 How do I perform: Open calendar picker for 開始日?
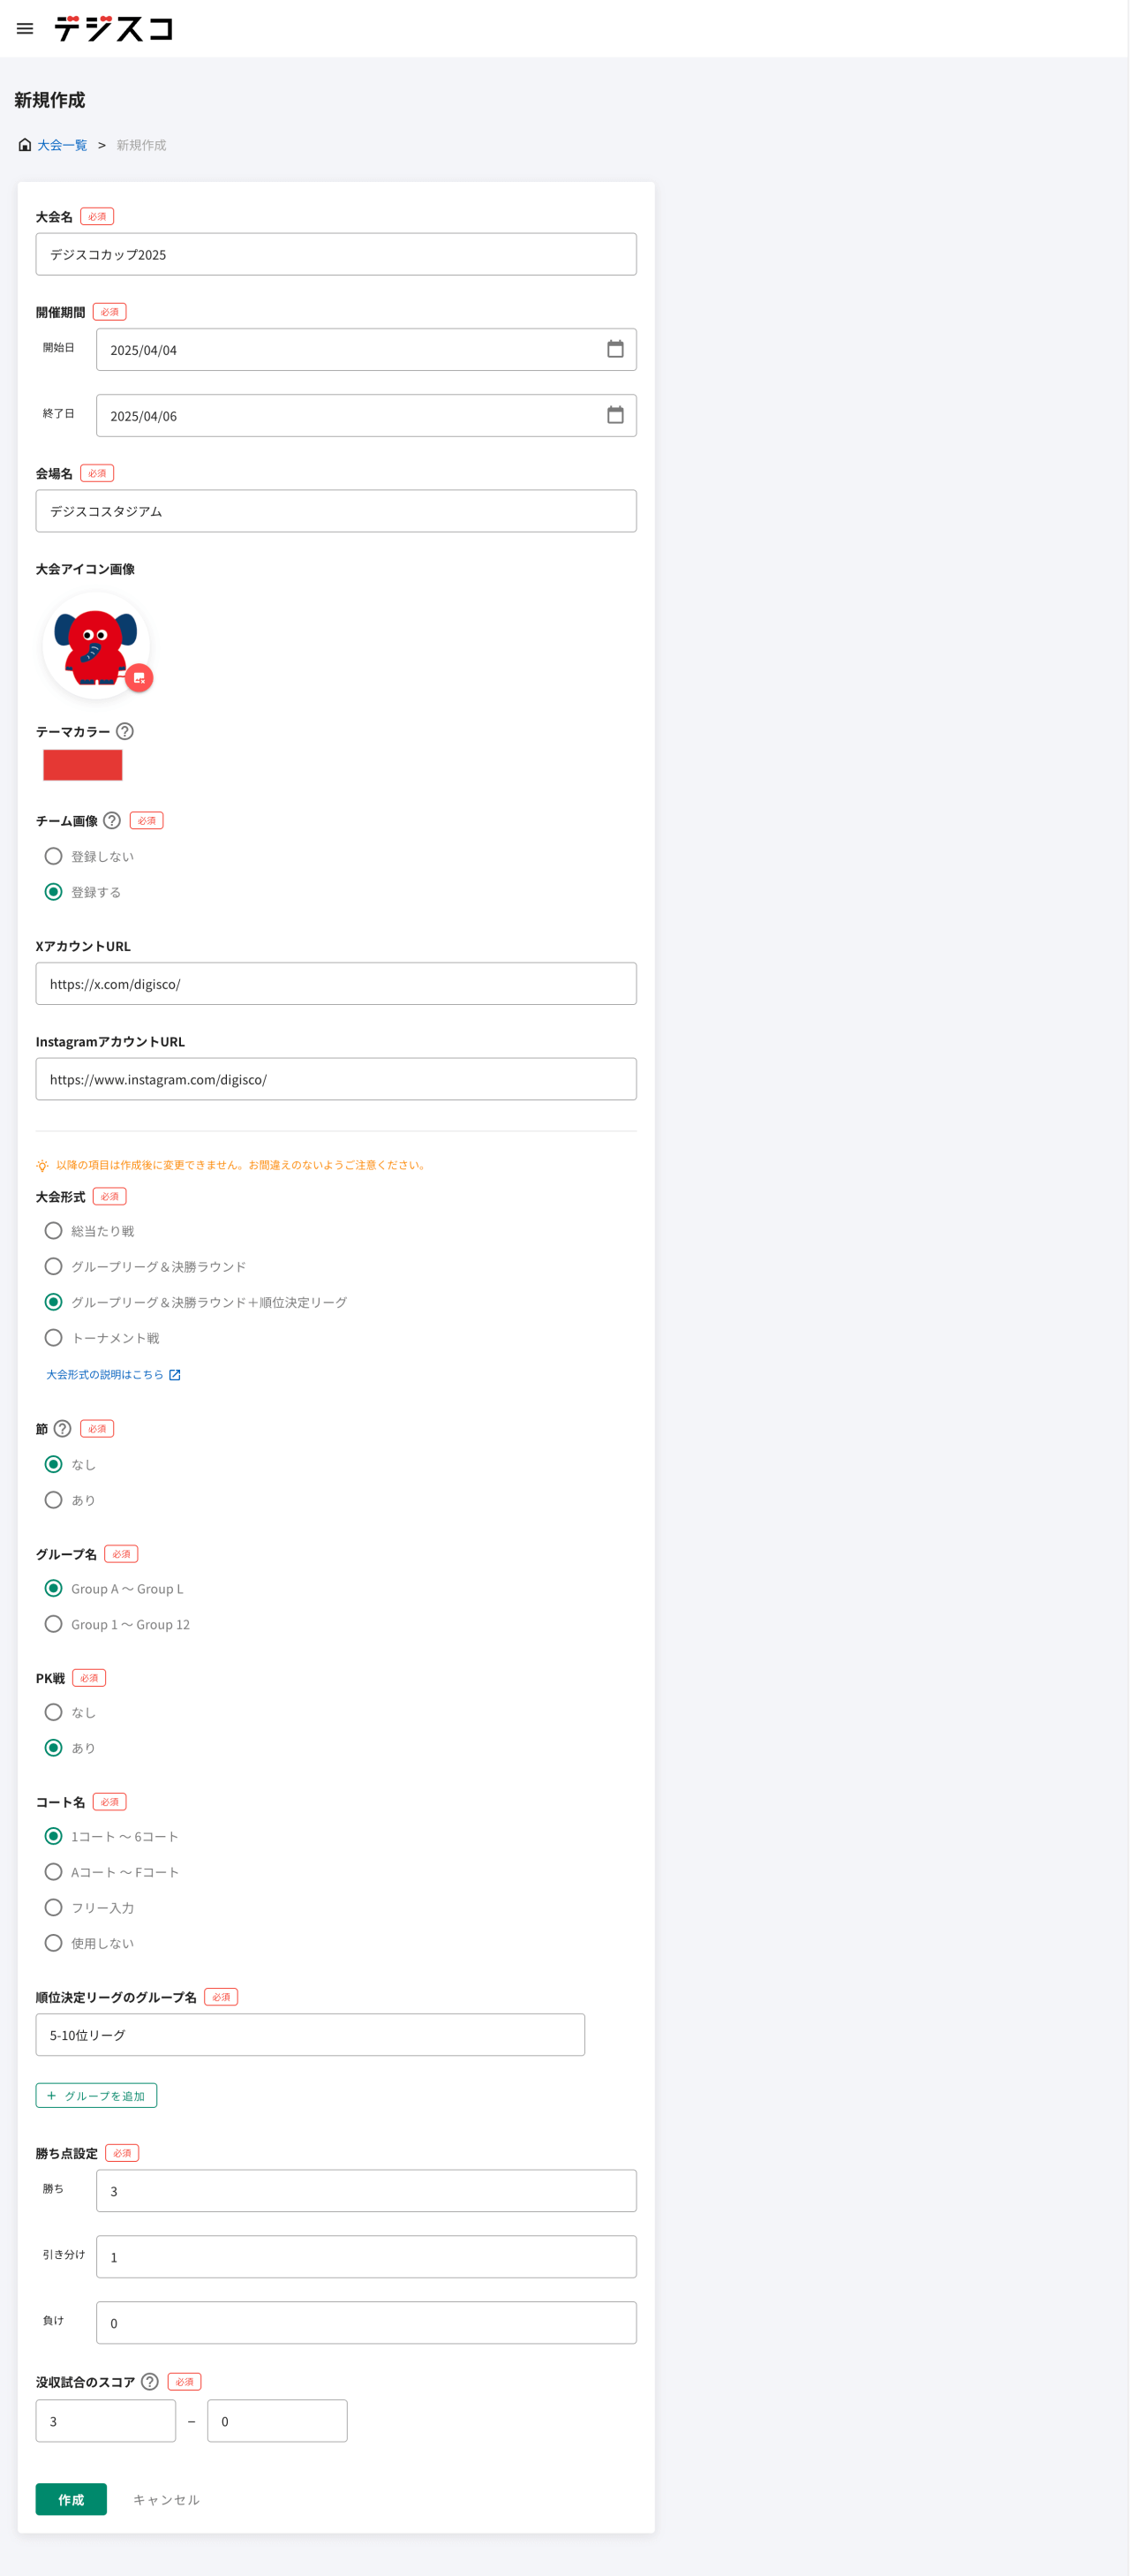tap(615, 349)
